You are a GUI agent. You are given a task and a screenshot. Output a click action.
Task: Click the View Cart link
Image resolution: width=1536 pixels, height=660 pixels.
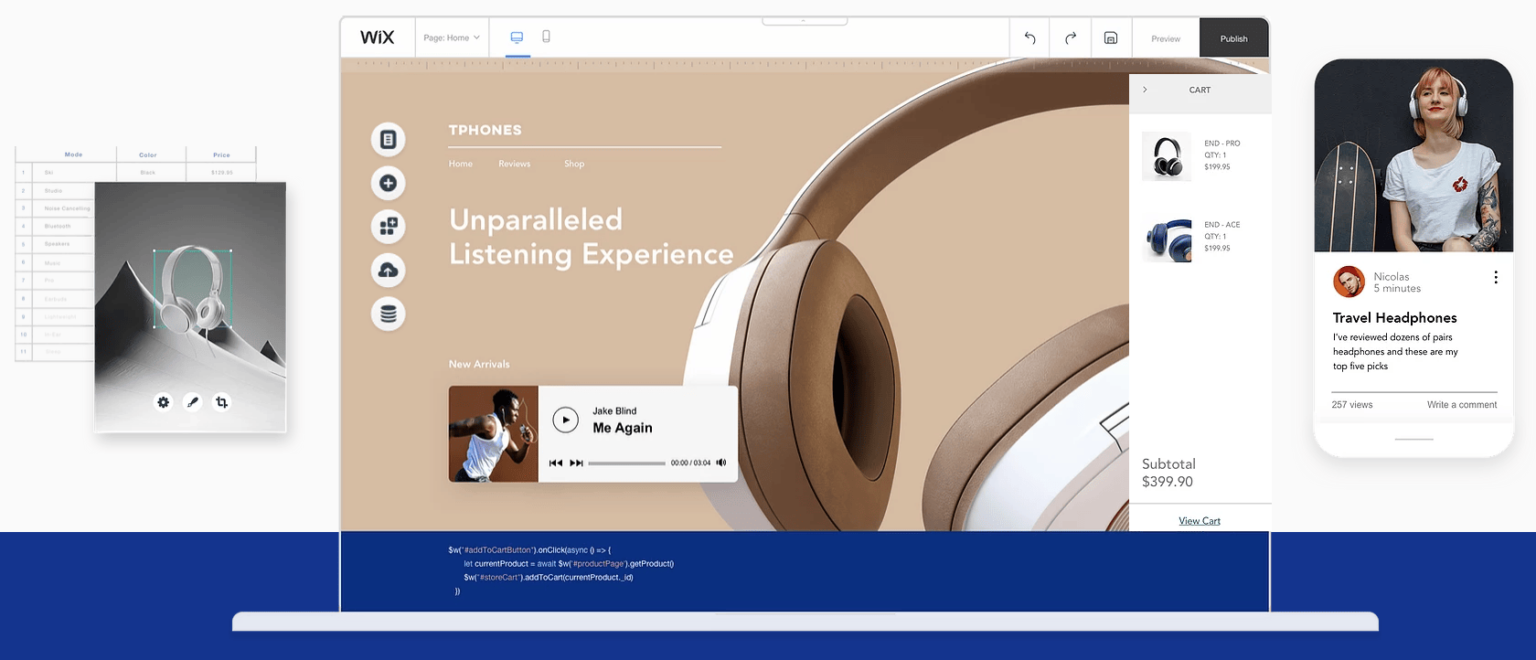point(1199,521)
